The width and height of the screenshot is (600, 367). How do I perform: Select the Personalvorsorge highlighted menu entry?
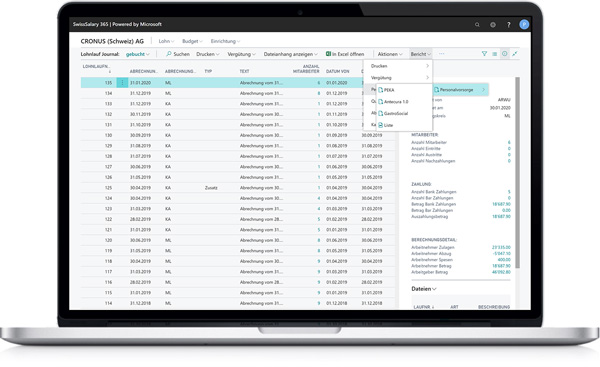pyautogui.click(x=460, y=90)
